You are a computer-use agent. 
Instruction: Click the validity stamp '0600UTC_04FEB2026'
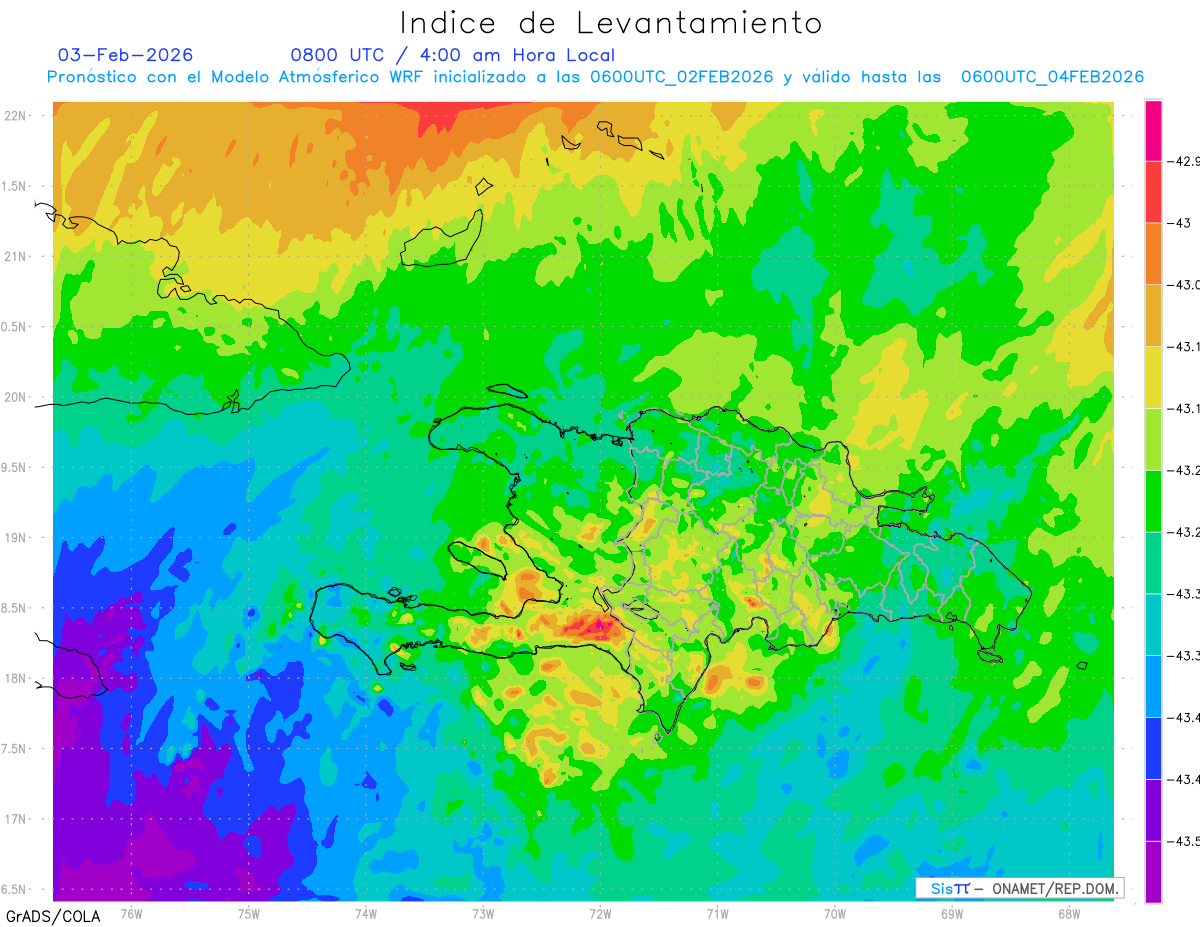click(x=1052, y=77)
